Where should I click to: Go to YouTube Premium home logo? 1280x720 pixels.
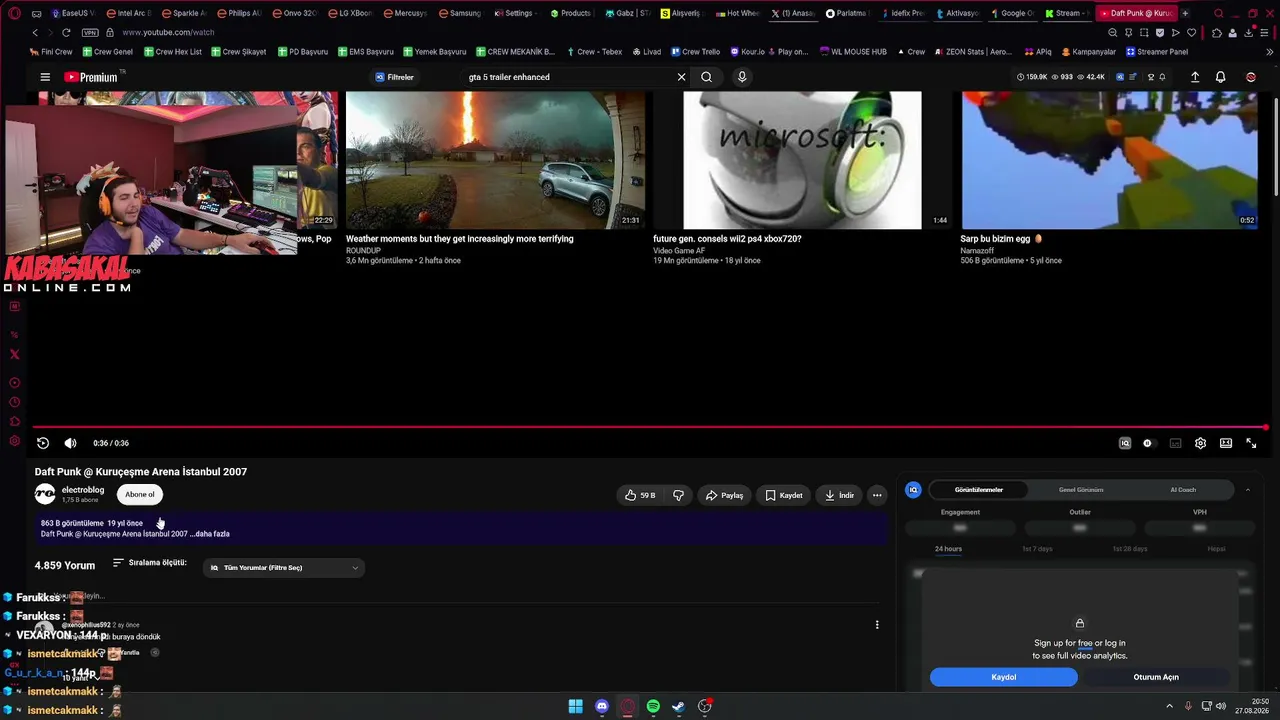[x=91, y=77]
